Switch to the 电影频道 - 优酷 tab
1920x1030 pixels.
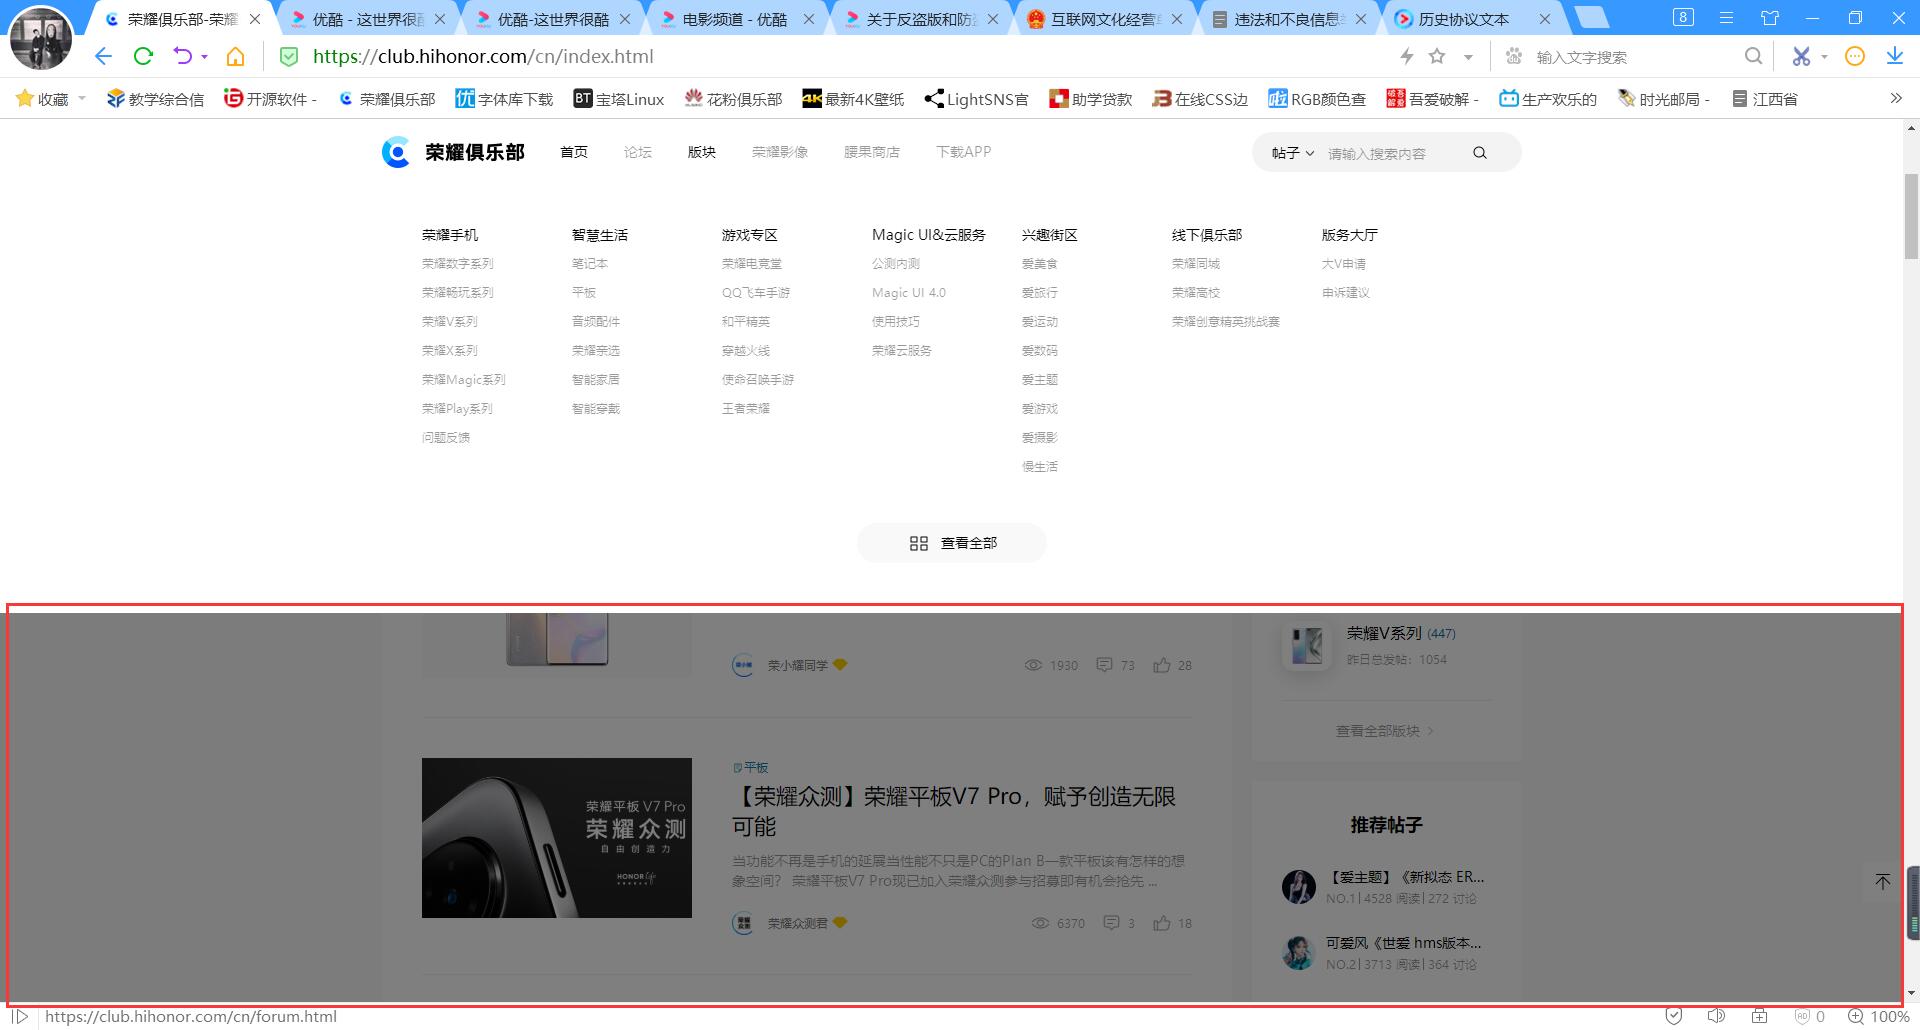[735, 19]
